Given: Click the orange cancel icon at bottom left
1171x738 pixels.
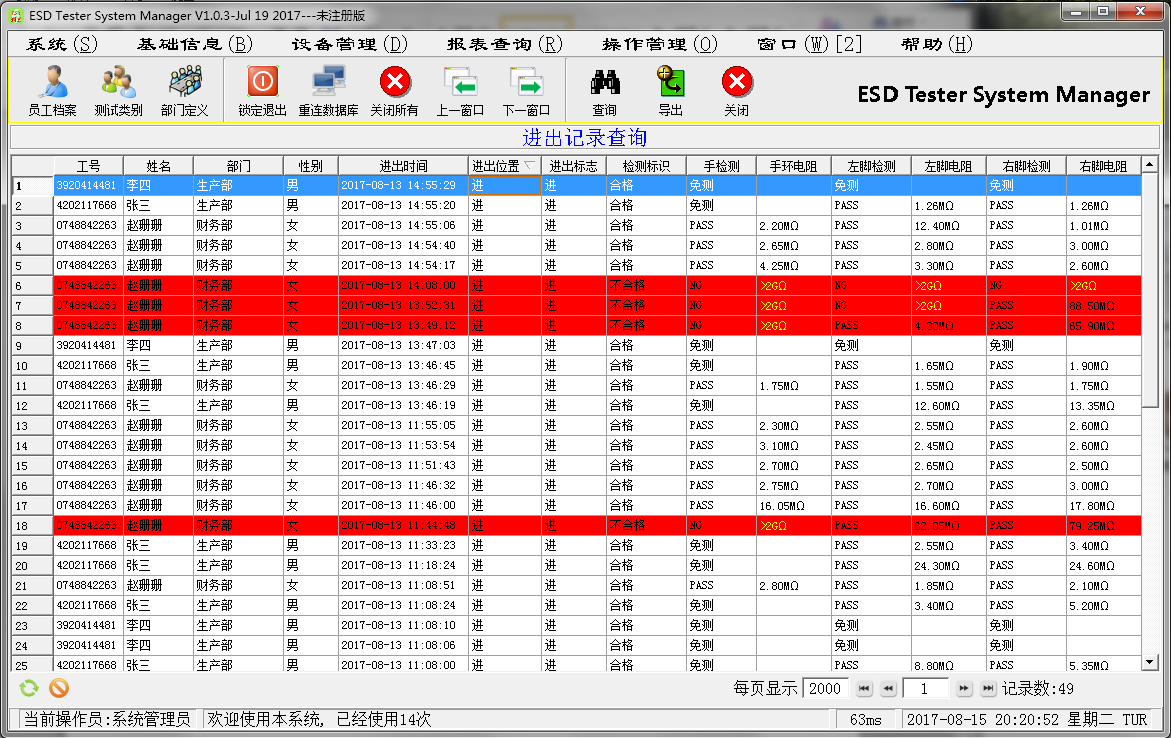Looking at the screenshot, I should [59, 688].
